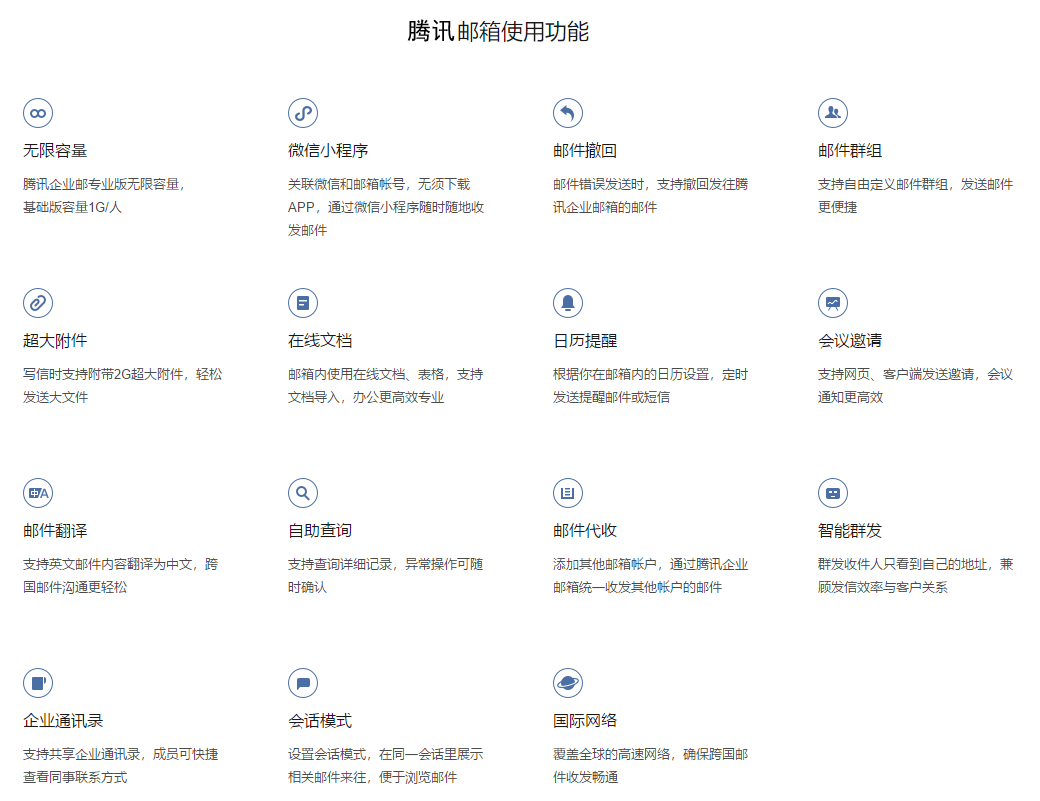点击自助查询放大镜图标
Screen dimensions: 1040x801
(302, 493)
